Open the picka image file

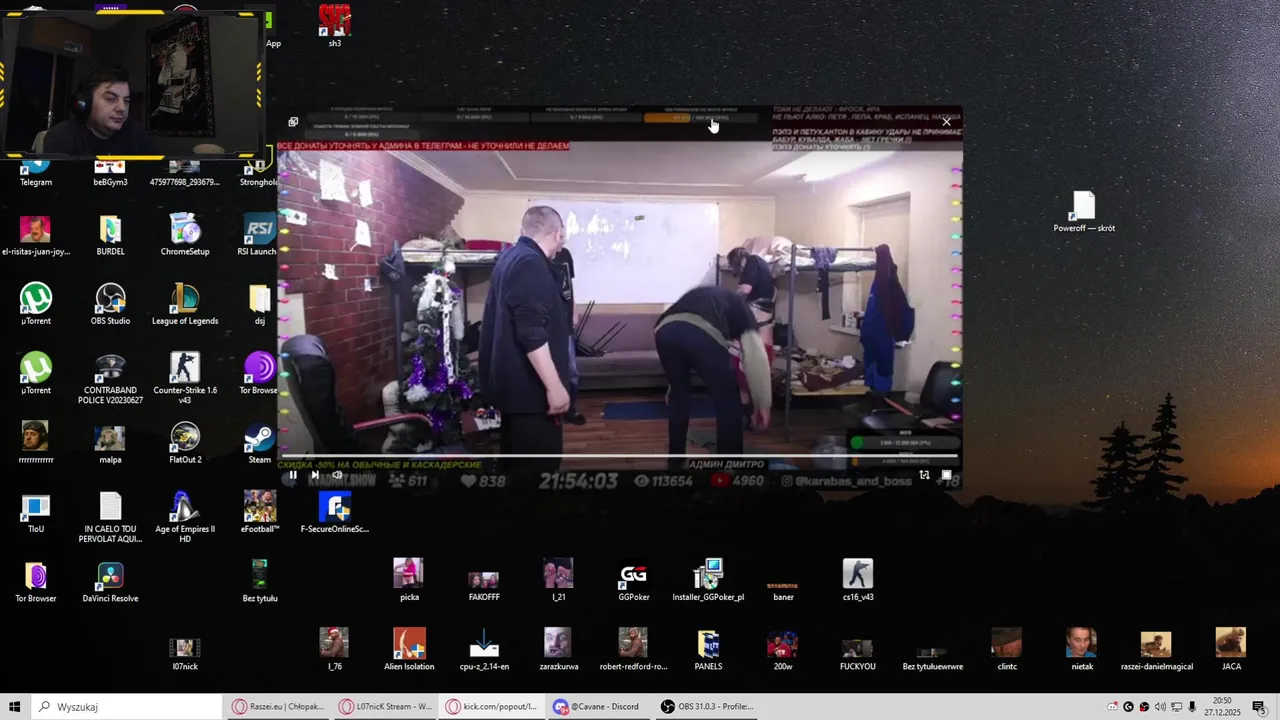click(409, 581)
